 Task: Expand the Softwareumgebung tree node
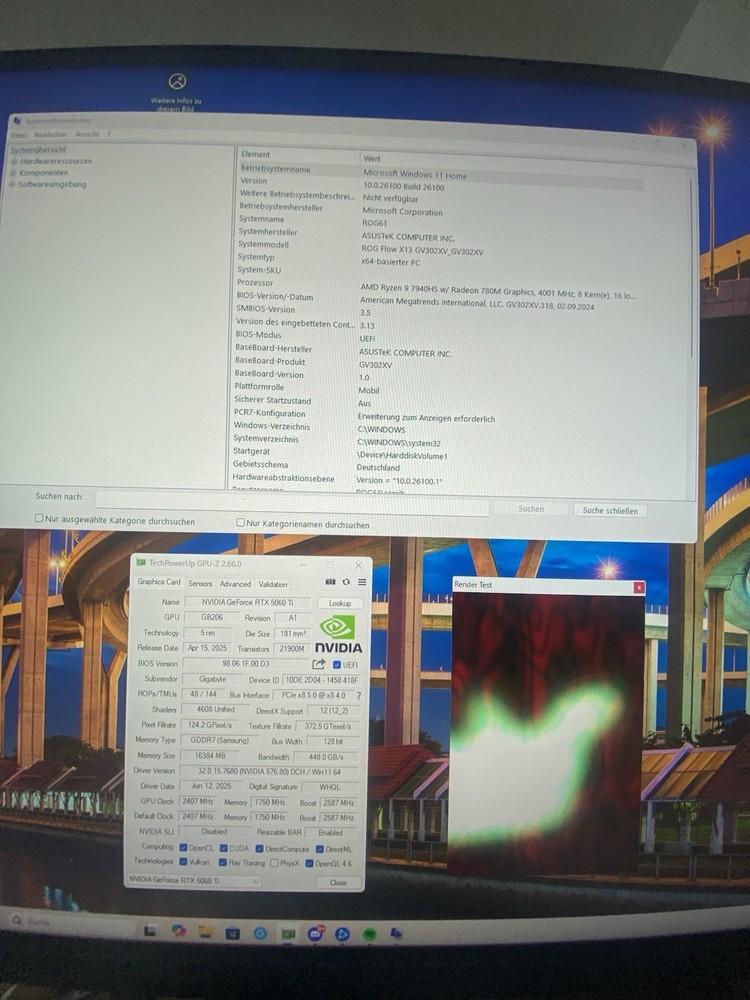[x=12, y=184]
